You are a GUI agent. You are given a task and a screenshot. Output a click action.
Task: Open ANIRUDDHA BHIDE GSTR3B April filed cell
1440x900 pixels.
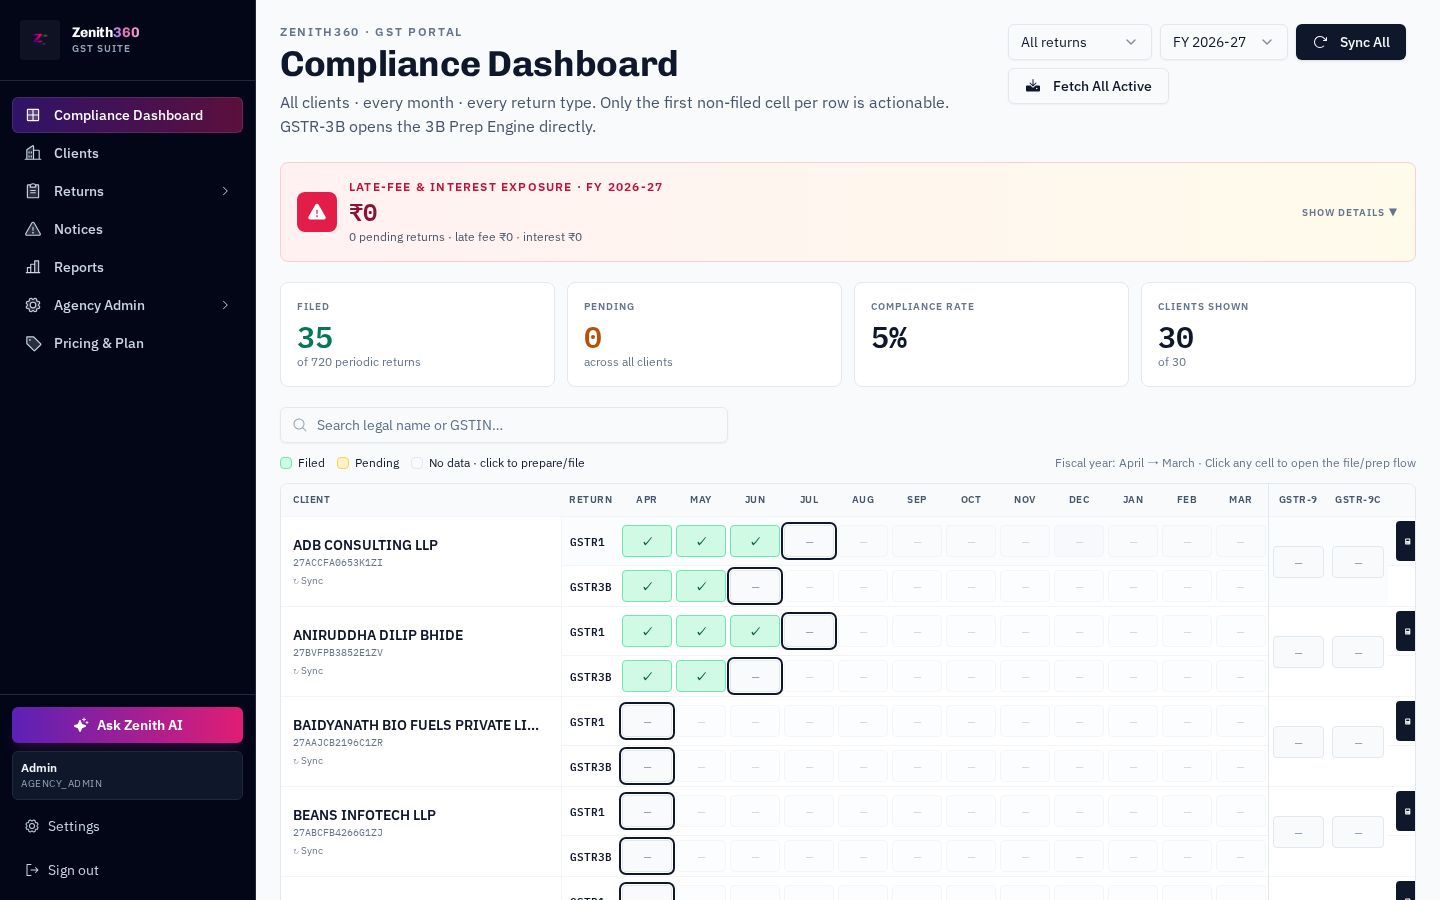click(x=647, y=676)
